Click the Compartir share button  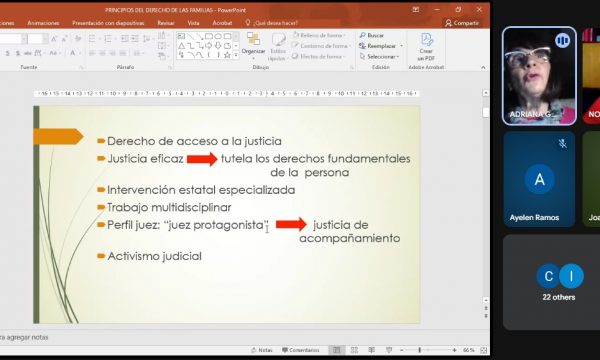click(x=462, y=23)
